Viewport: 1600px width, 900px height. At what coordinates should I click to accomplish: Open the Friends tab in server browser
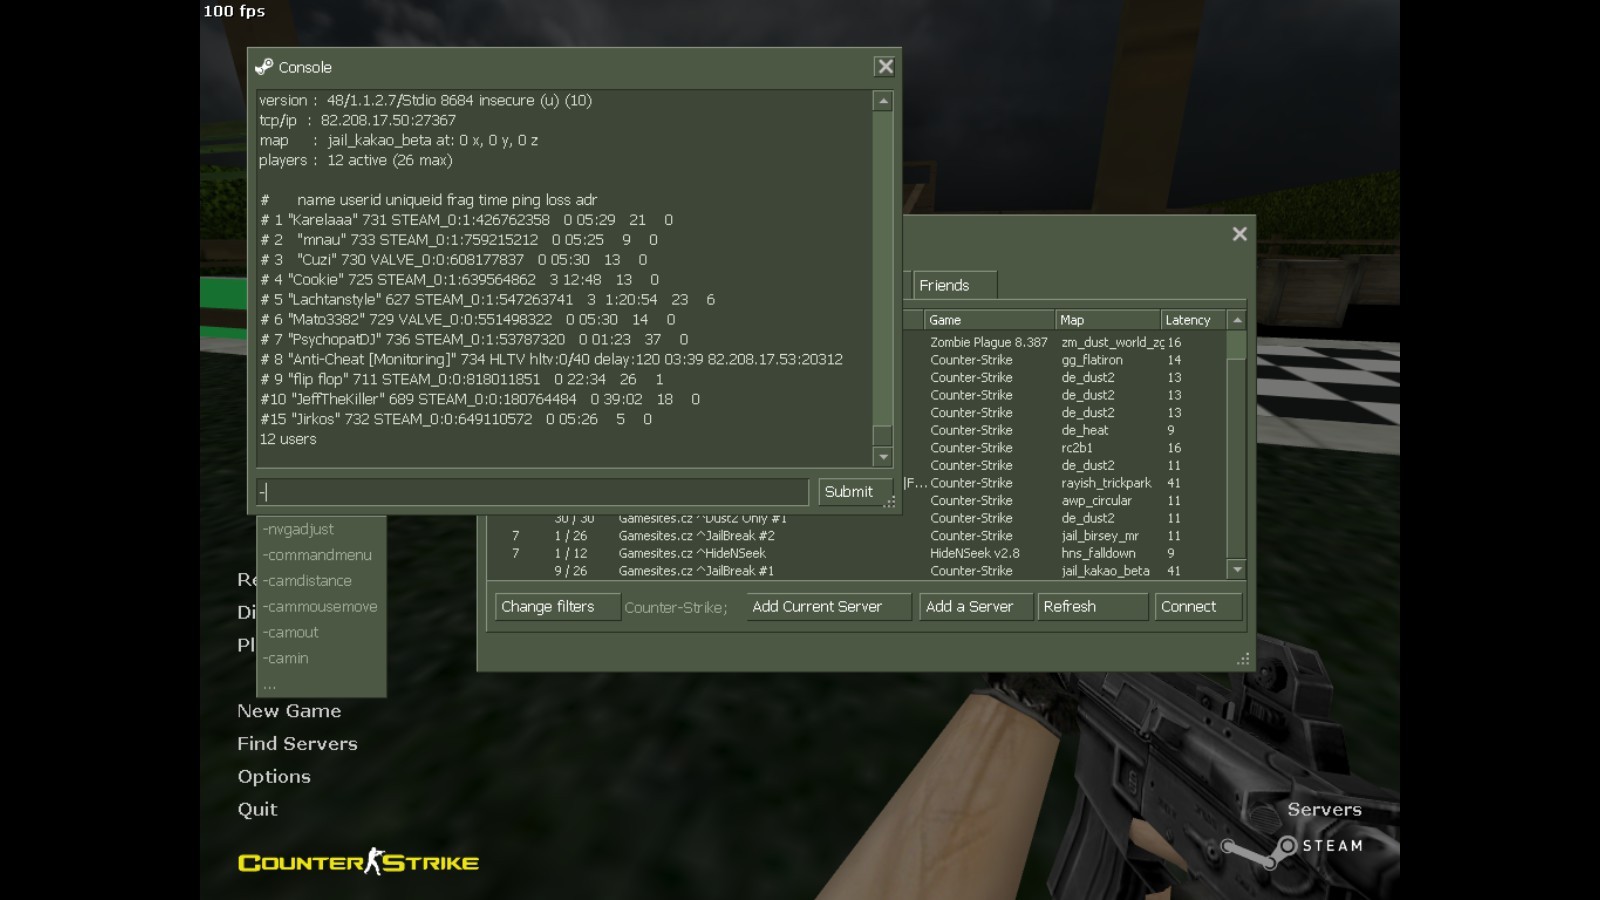(954, 285)
